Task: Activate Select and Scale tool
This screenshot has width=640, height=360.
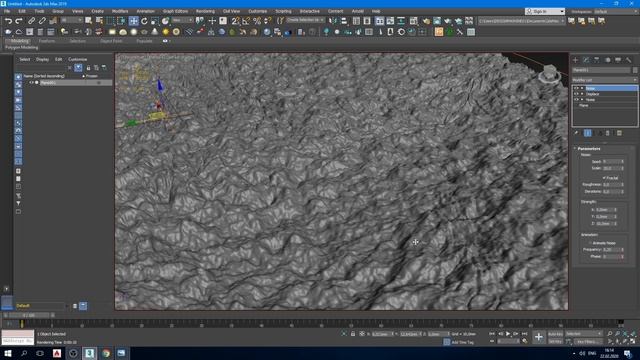Action: pyautogui.click(x=155, y=21)
